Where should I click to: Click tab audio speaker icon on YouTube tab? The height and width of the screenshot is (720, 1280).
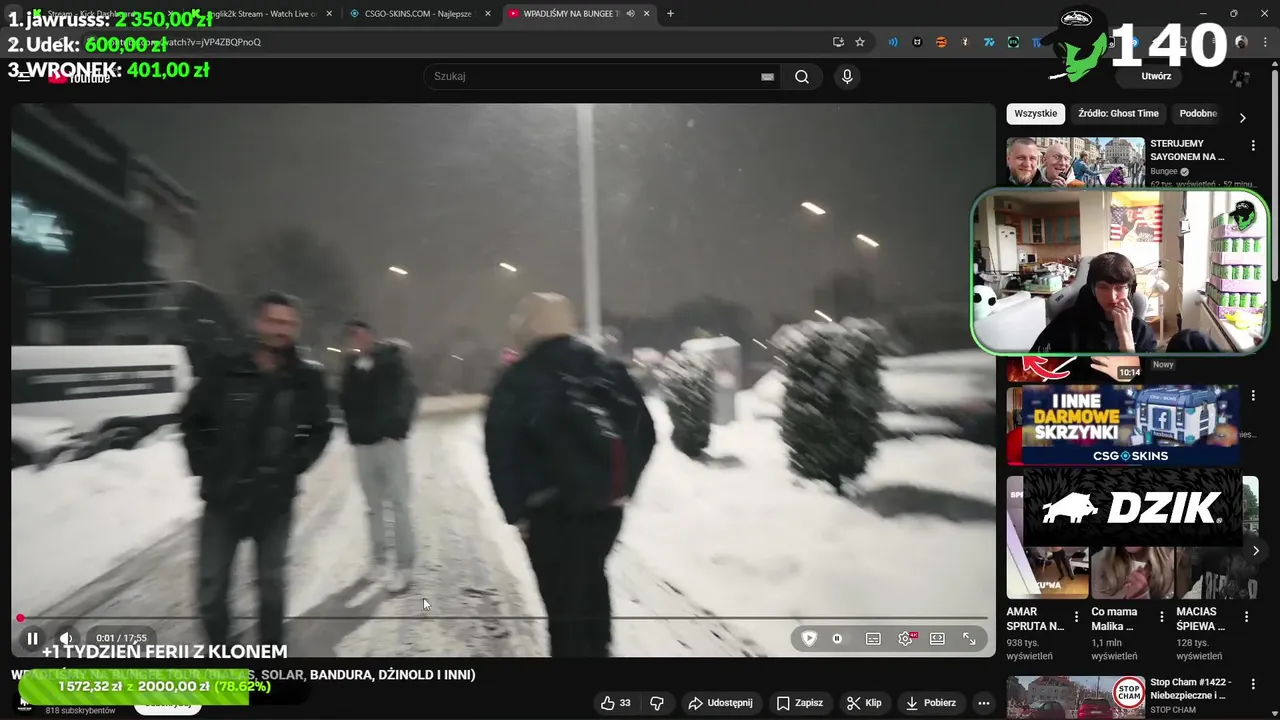coord(630,13)
